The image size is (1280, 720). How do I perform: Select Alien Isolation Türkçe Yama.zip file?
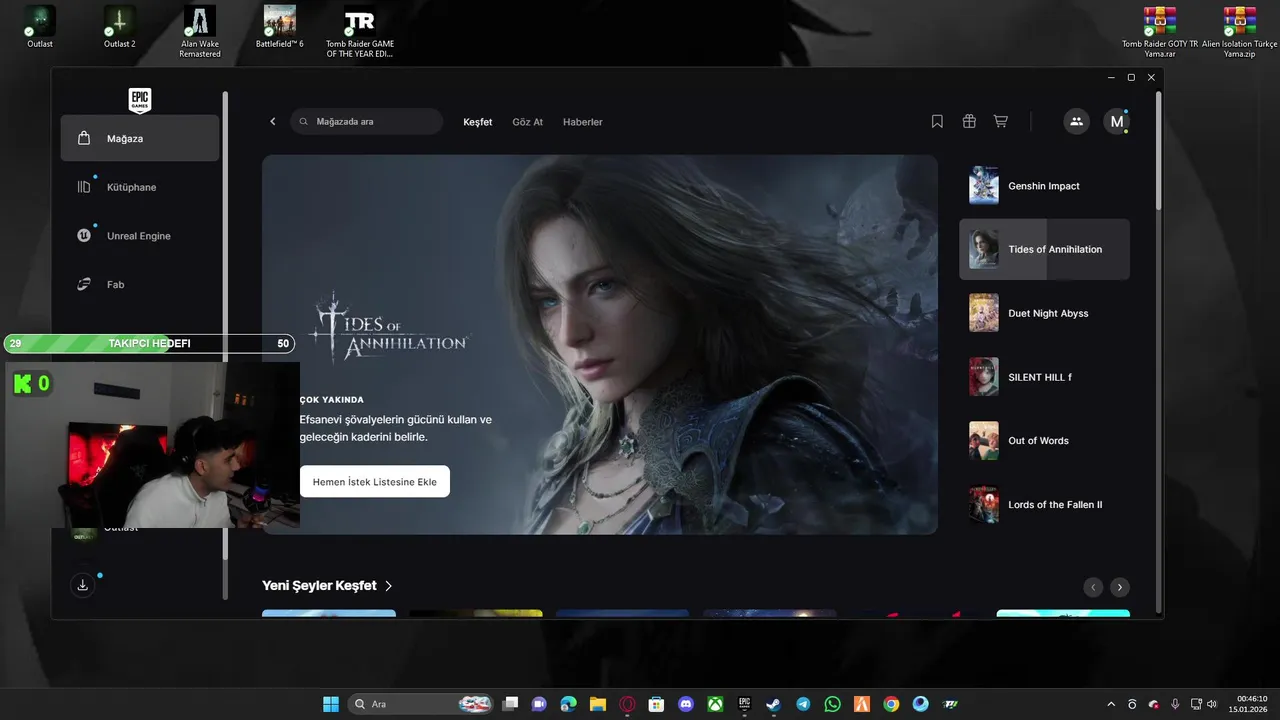point(1240,32)
